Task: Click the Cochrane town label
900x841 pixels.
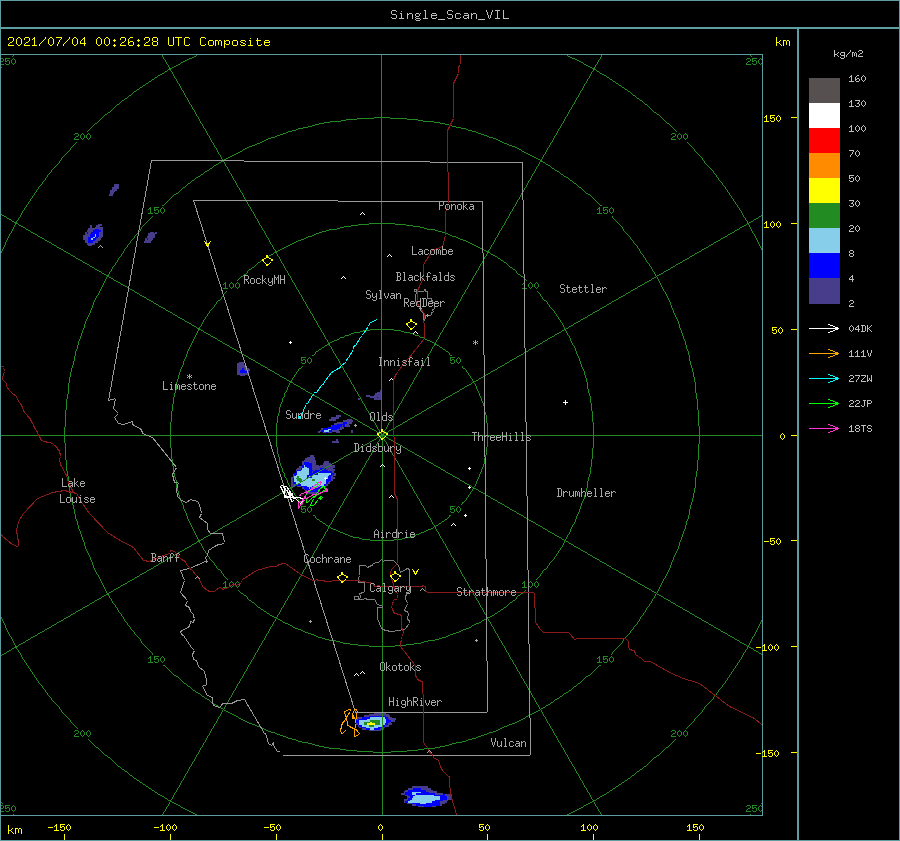Action: coord(327,559)
